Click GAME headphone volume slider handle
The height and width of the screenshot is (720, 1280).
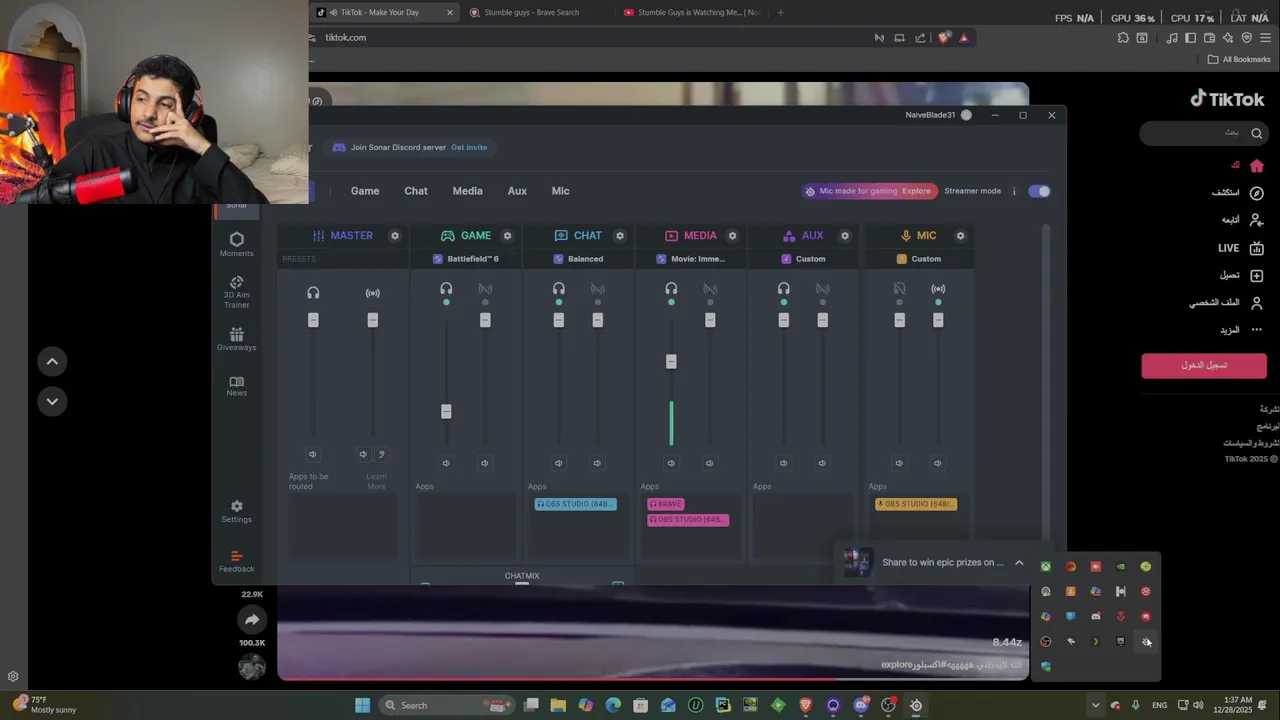click(x=446, y=411)
